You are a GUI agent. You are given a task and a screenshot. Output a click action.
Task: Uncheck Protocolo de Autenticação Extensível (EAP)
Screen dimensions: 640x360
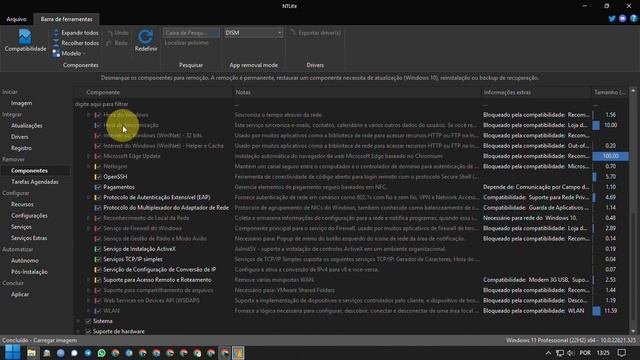(x=98, y=198)
